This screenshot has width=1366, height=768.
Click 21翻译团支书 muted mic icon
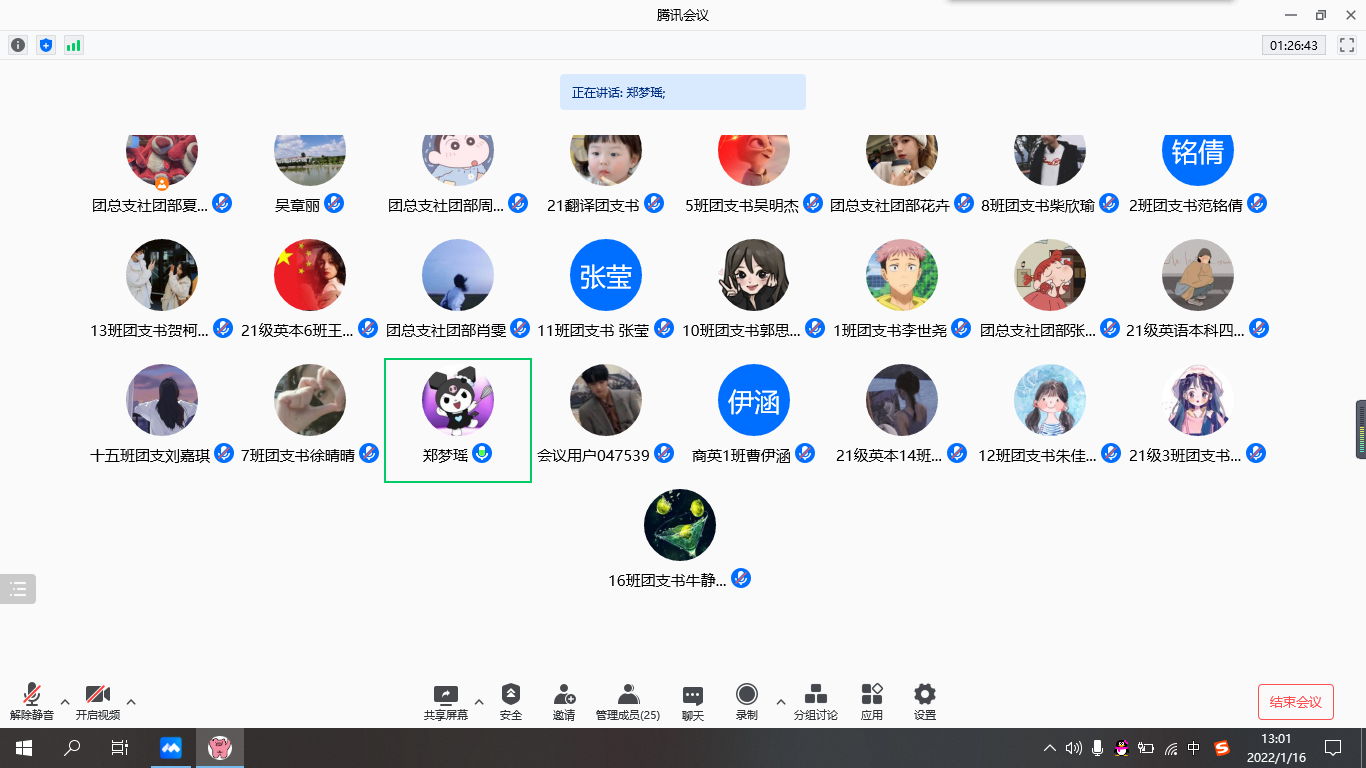click(x=653, y=203)
